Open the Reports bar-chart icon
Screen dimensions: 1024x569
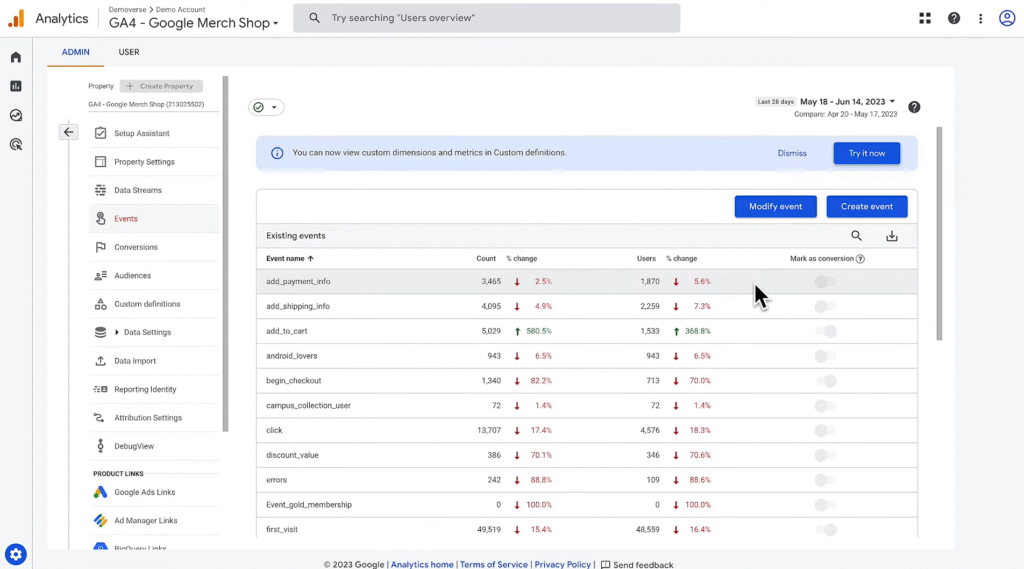click(16, 86)
